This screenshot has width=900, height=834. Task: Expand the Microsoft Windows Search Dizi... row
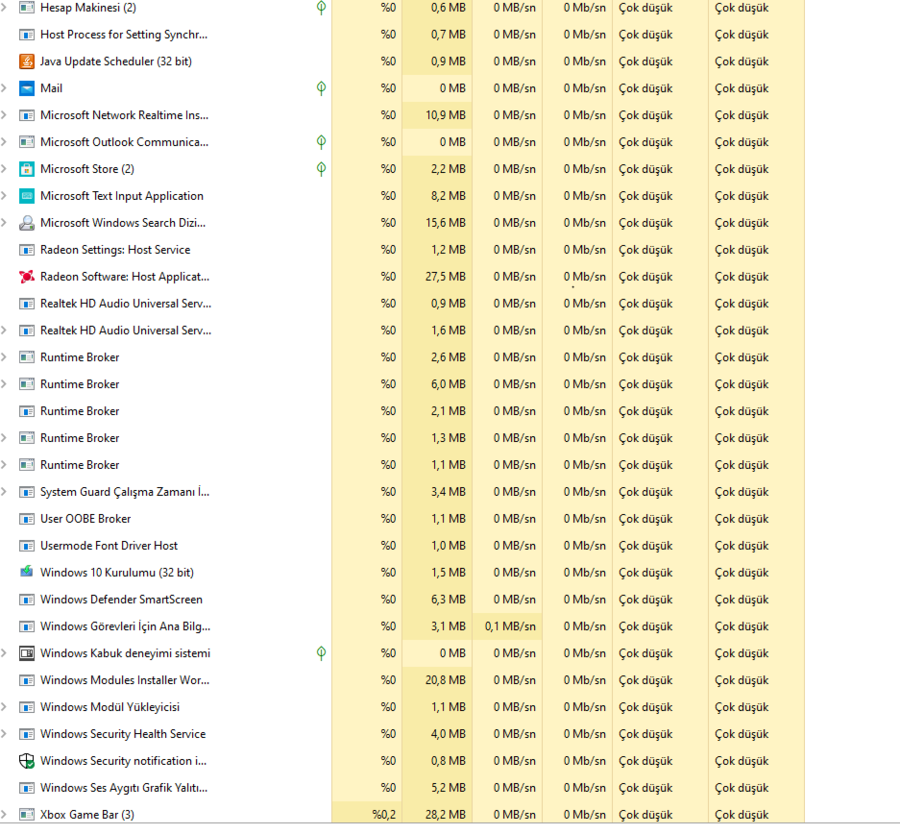pyautogui.click(x=4, y=223)
